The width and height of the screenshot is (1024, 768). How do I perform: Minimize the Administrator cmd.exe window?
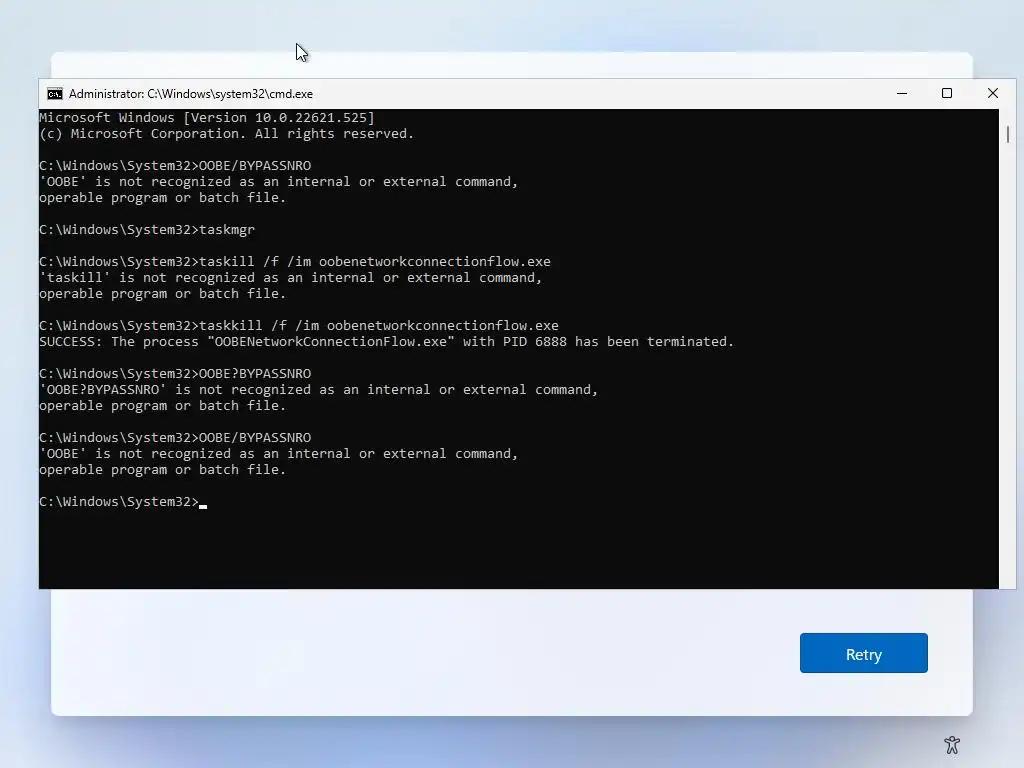(902, 93)
